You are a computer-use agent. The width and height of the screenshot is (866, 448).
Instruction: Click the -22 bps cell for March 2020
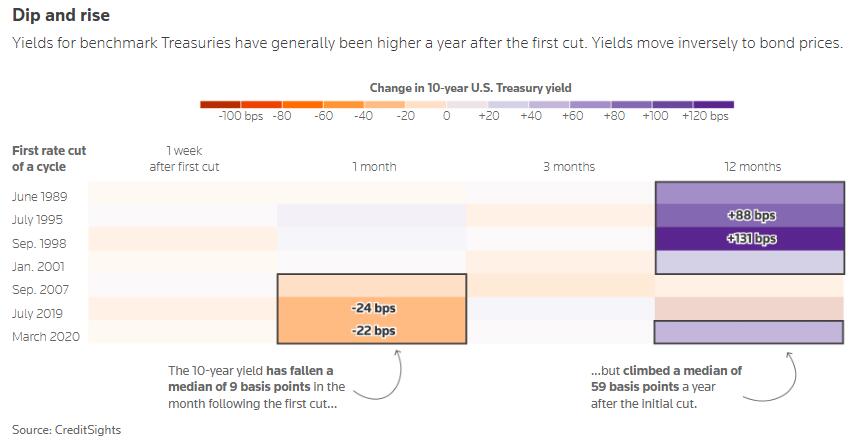pyautogui.click(x=373, y=331)
